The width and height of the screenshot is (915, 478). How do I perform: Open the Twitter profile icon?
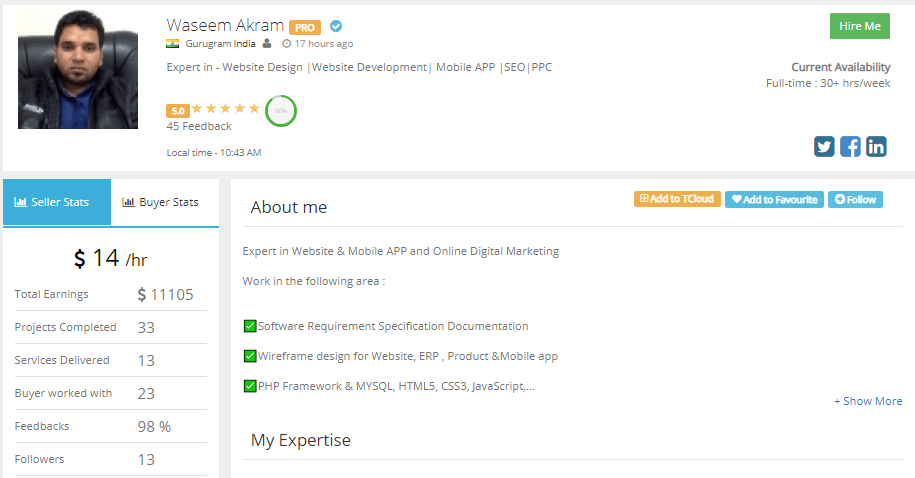[824, 146]
